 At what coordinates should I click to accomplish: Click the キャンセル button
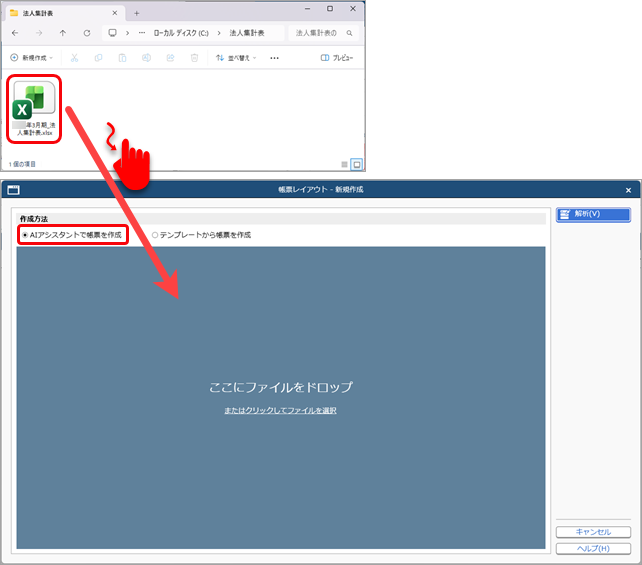(x=593, y=532)
